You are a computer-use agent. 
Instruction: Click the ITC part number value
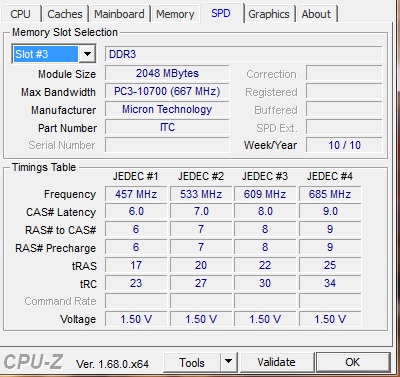167,127
